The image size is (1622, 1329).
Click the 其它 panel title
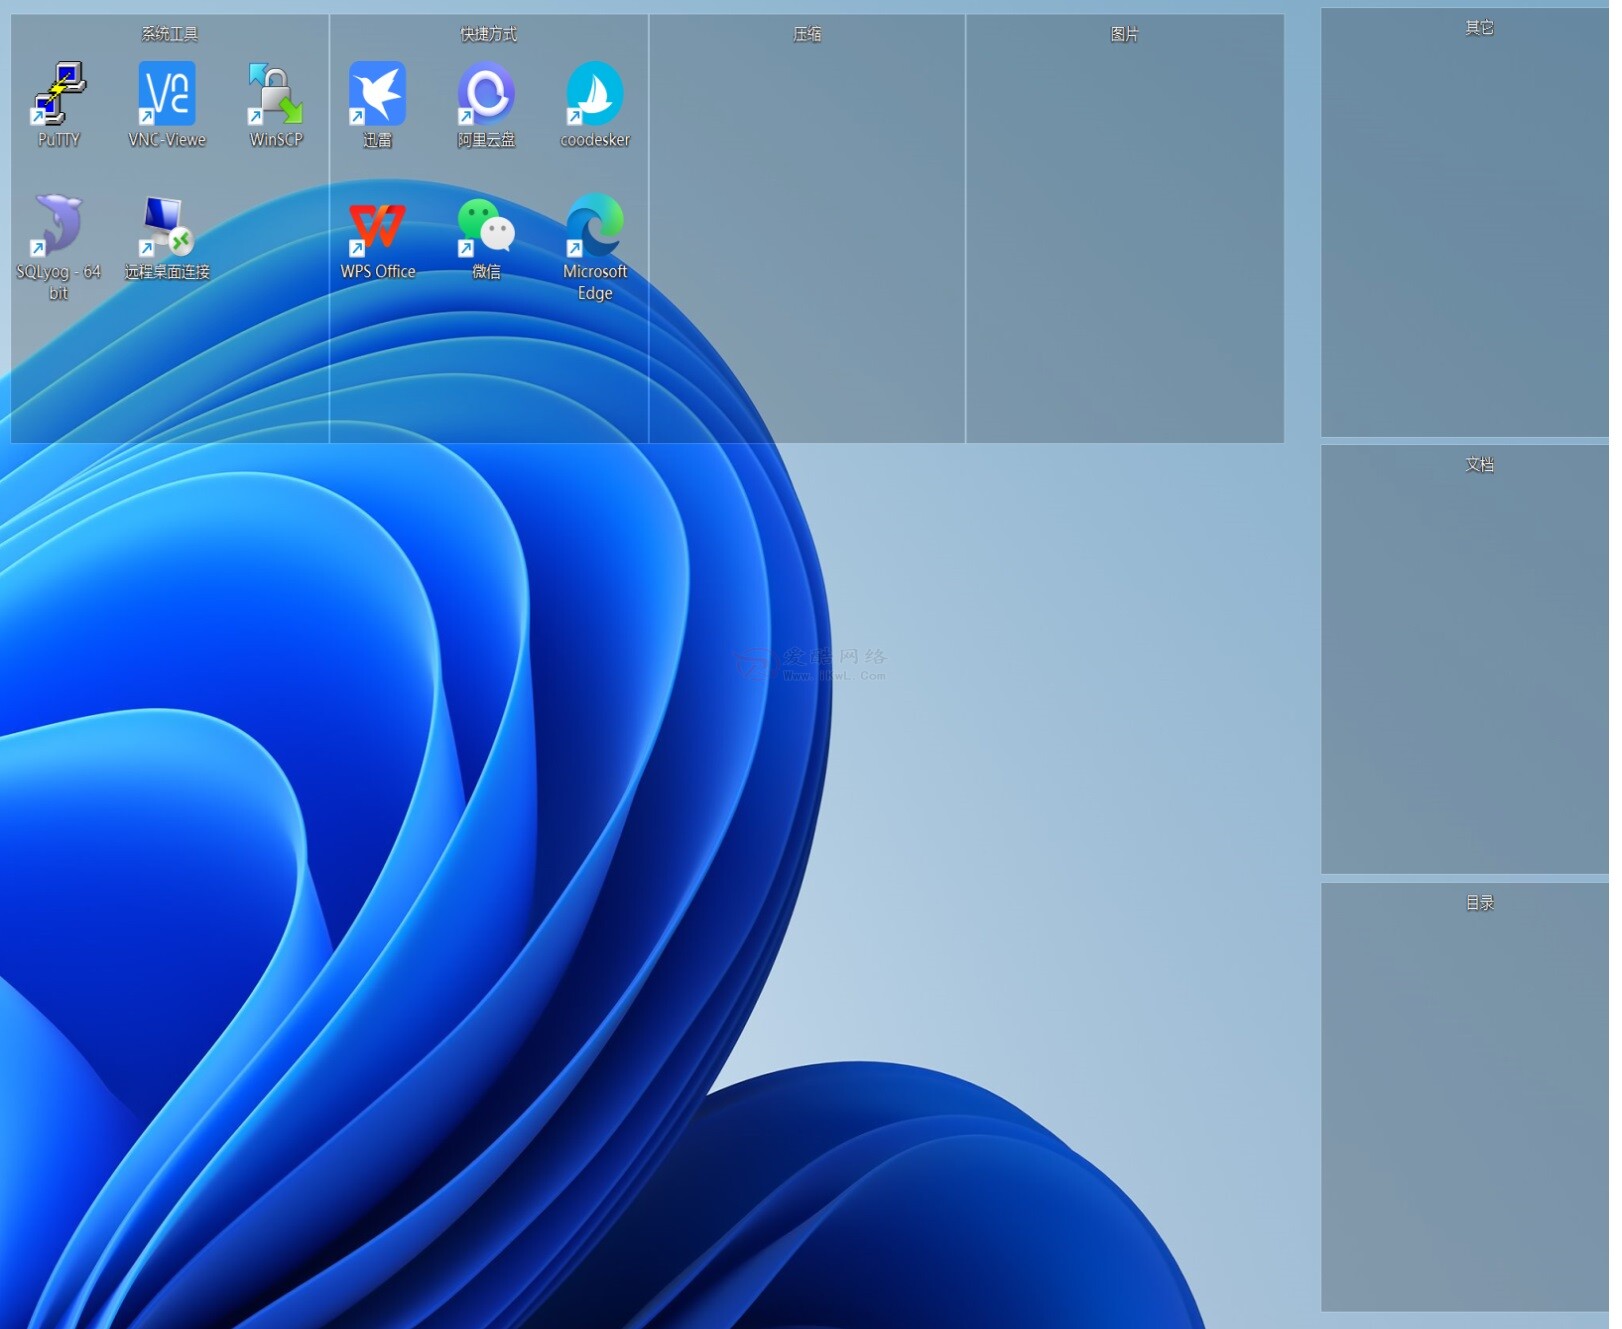(x=1479, y=28)
